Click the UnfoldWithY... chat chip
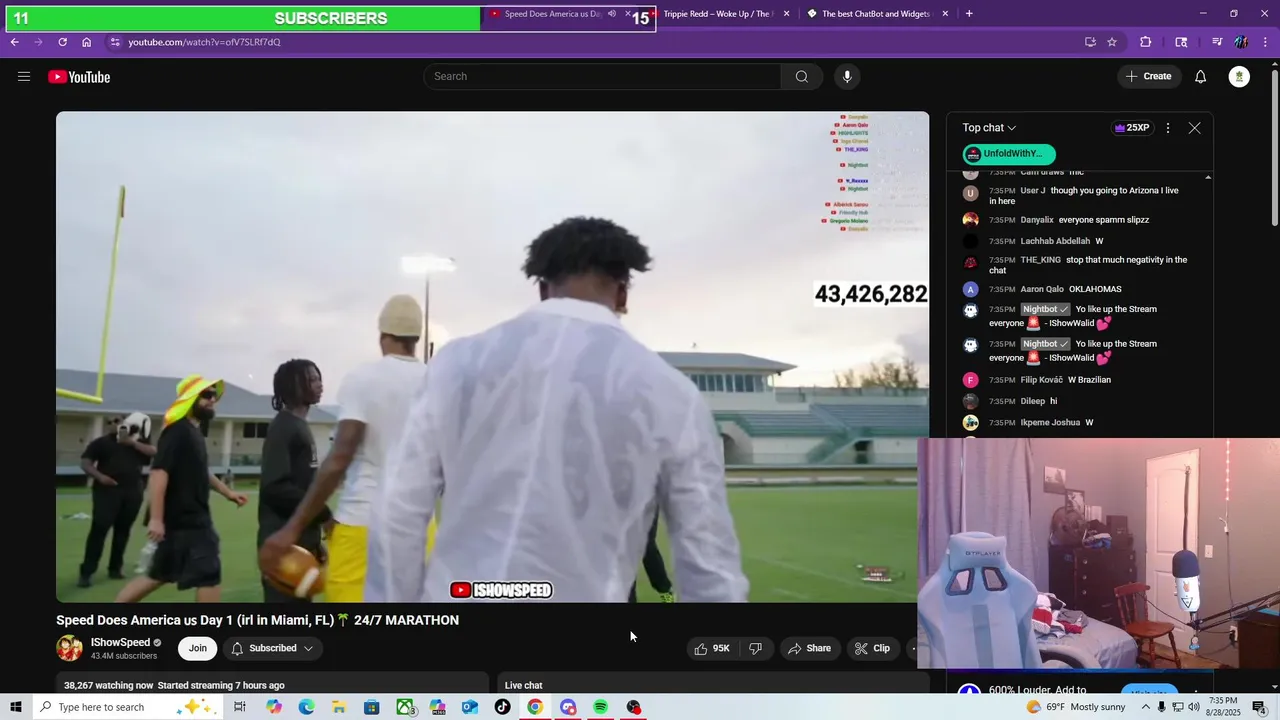The height and width of the screenshot is (720, 1280). click(1009, 154)
